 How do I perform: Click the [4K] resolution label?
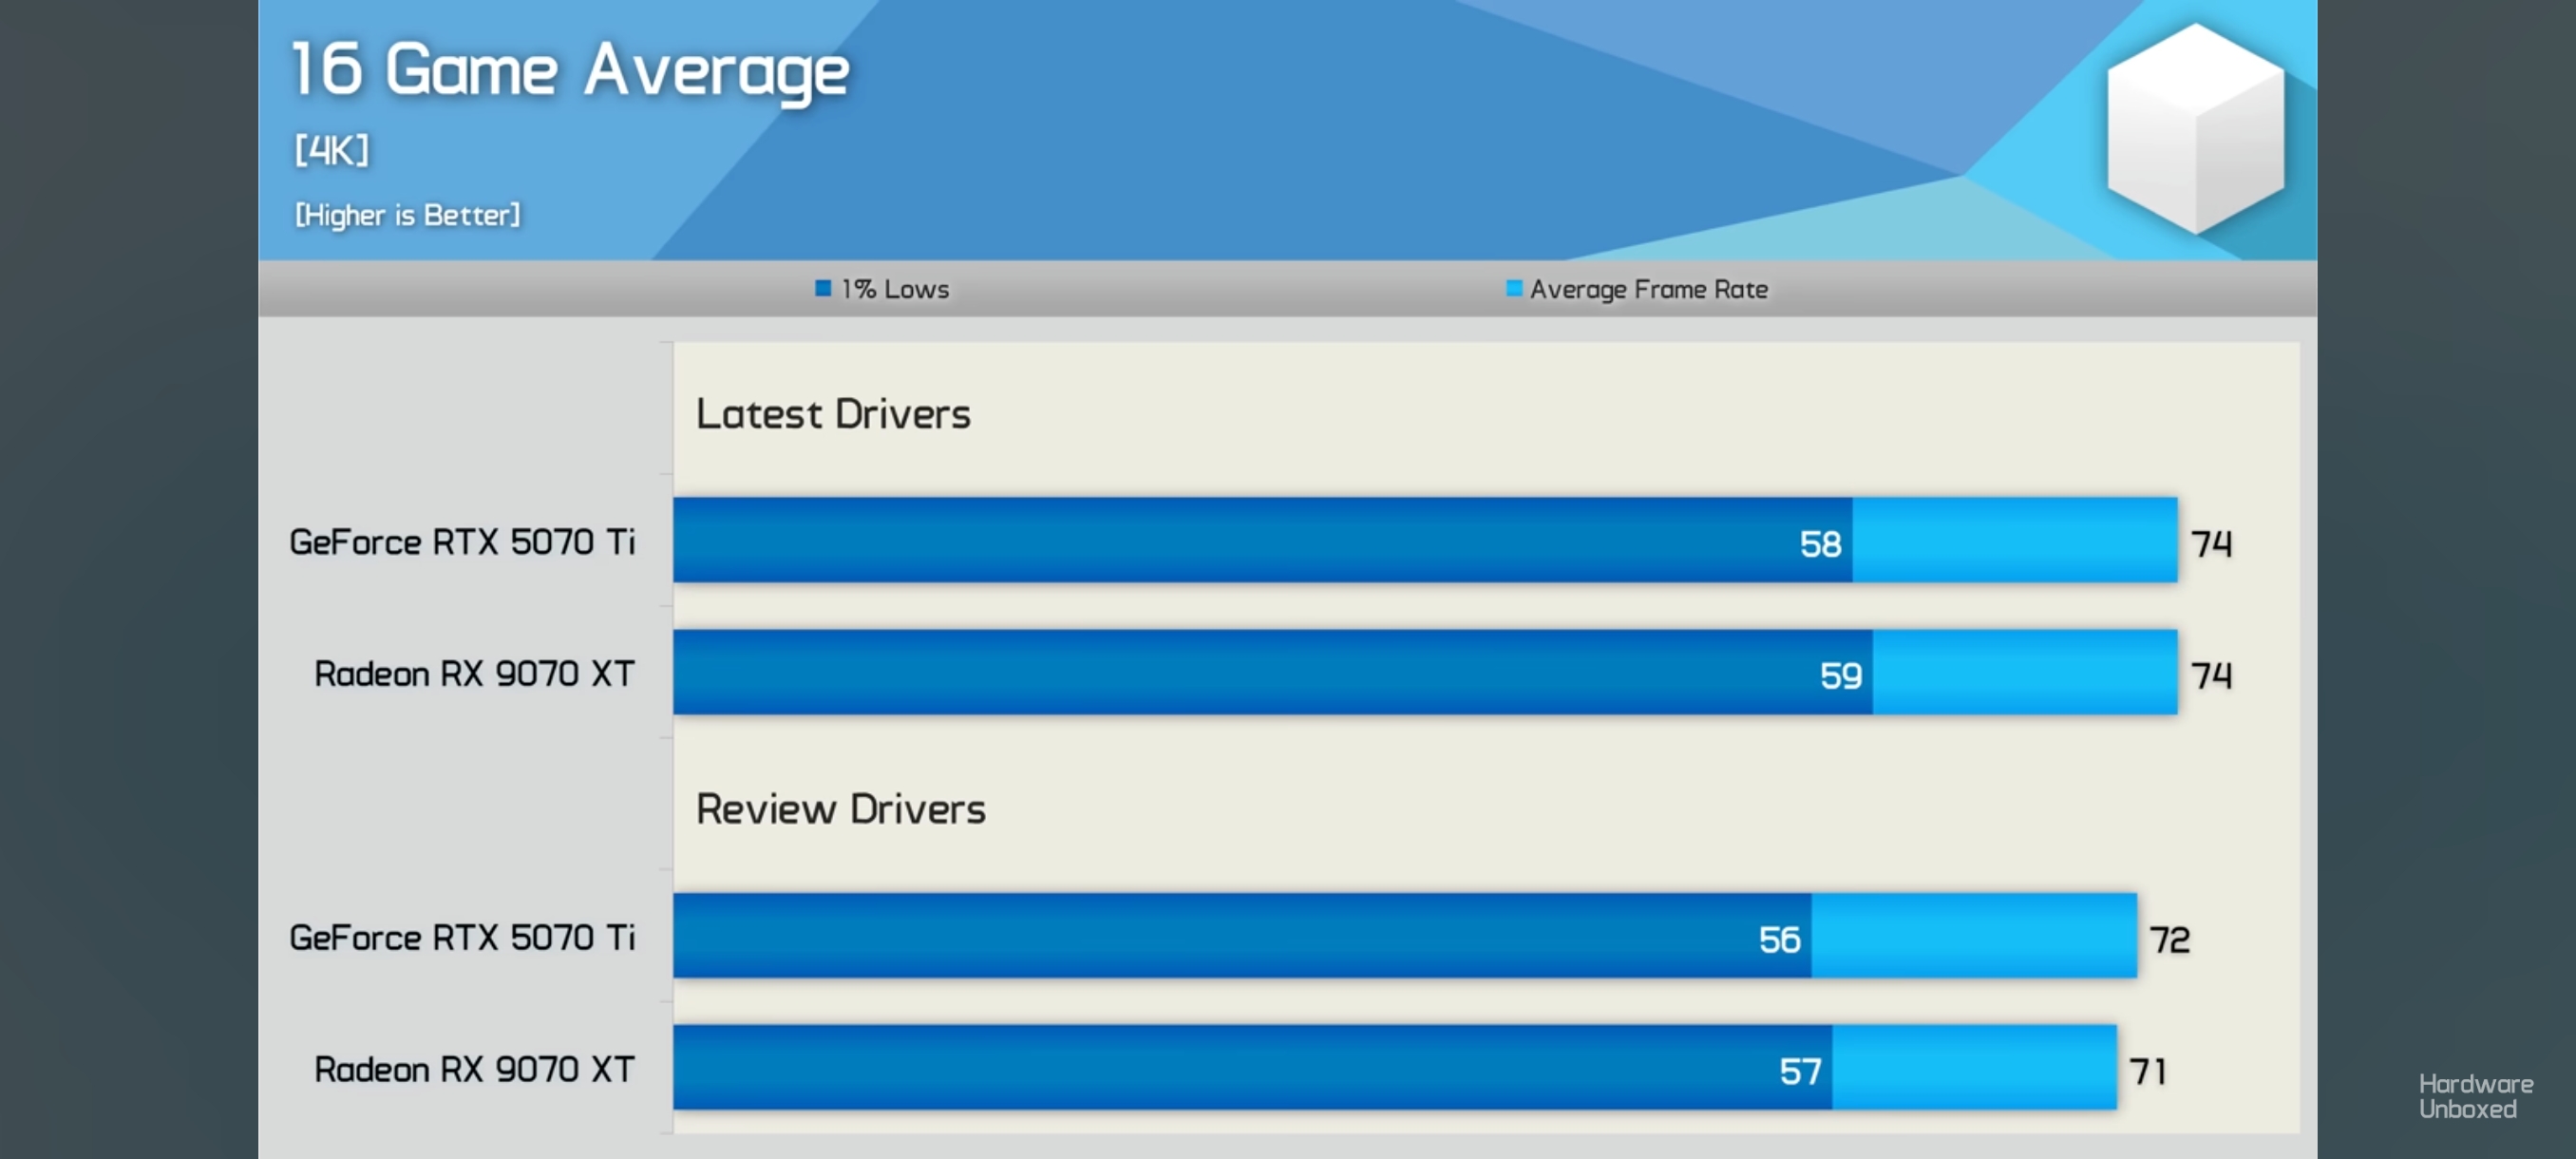tap(331, 151)
